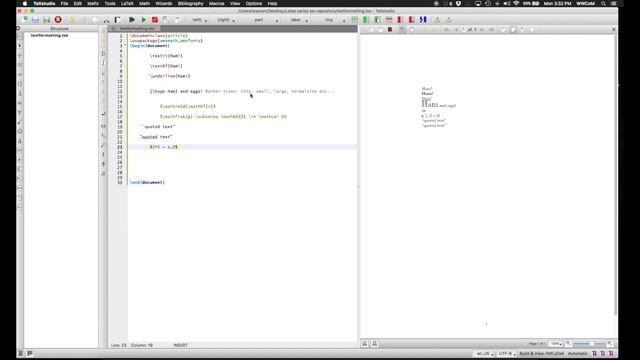The image size is (640, 360).
Task: Click the red close document icon
Action: (x=58, y=20)
